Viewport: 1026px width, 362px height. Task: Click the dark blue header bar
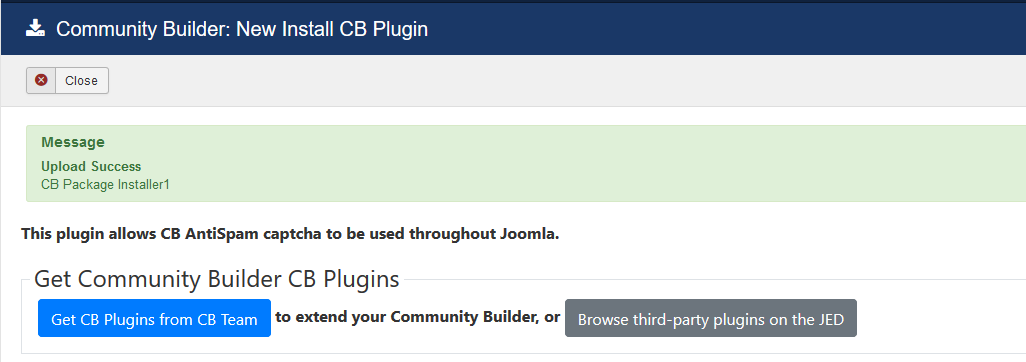tap(720, 29)
